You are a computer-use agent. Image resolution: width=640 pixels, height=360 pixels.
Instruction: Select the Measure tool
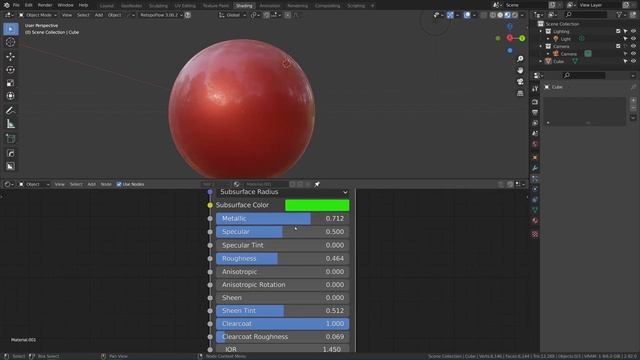pyautogui.click(x=11, y=124)
